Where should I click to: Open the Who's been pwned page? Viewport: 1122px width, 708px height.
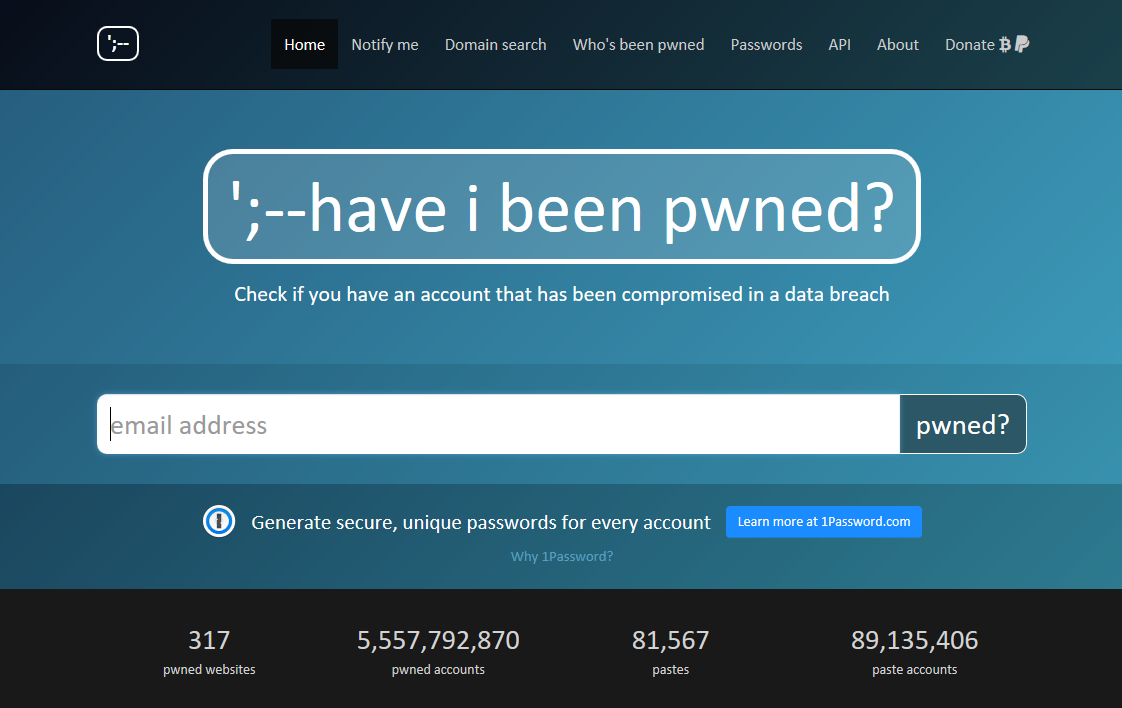[x=638, y=45]
